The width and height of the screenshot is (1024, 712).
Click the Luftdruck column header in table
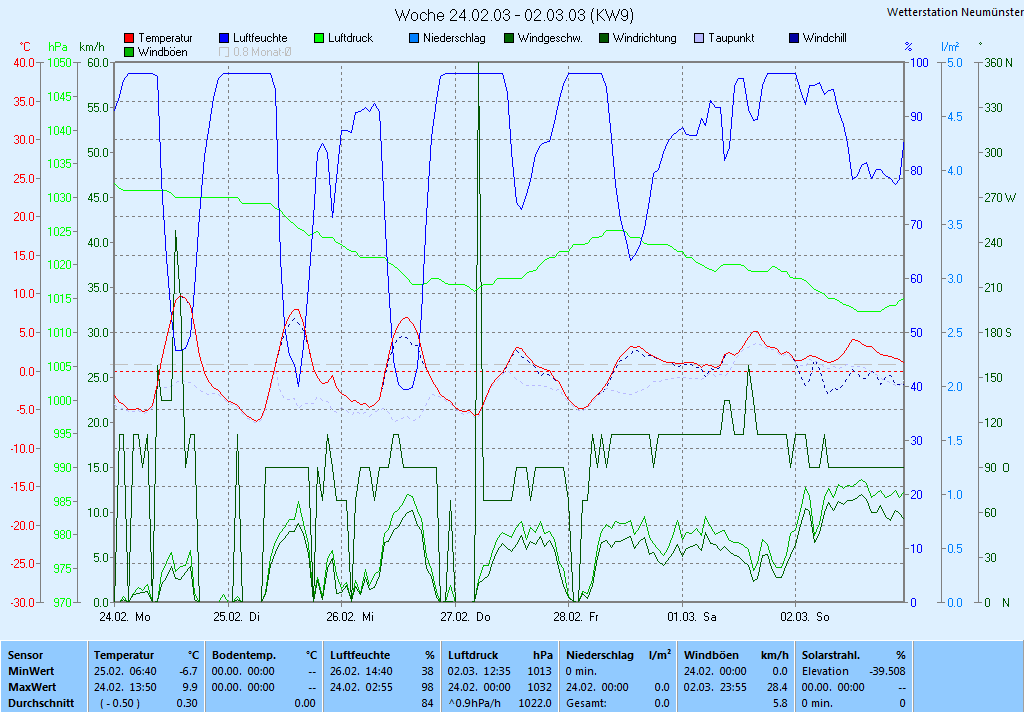473,655
